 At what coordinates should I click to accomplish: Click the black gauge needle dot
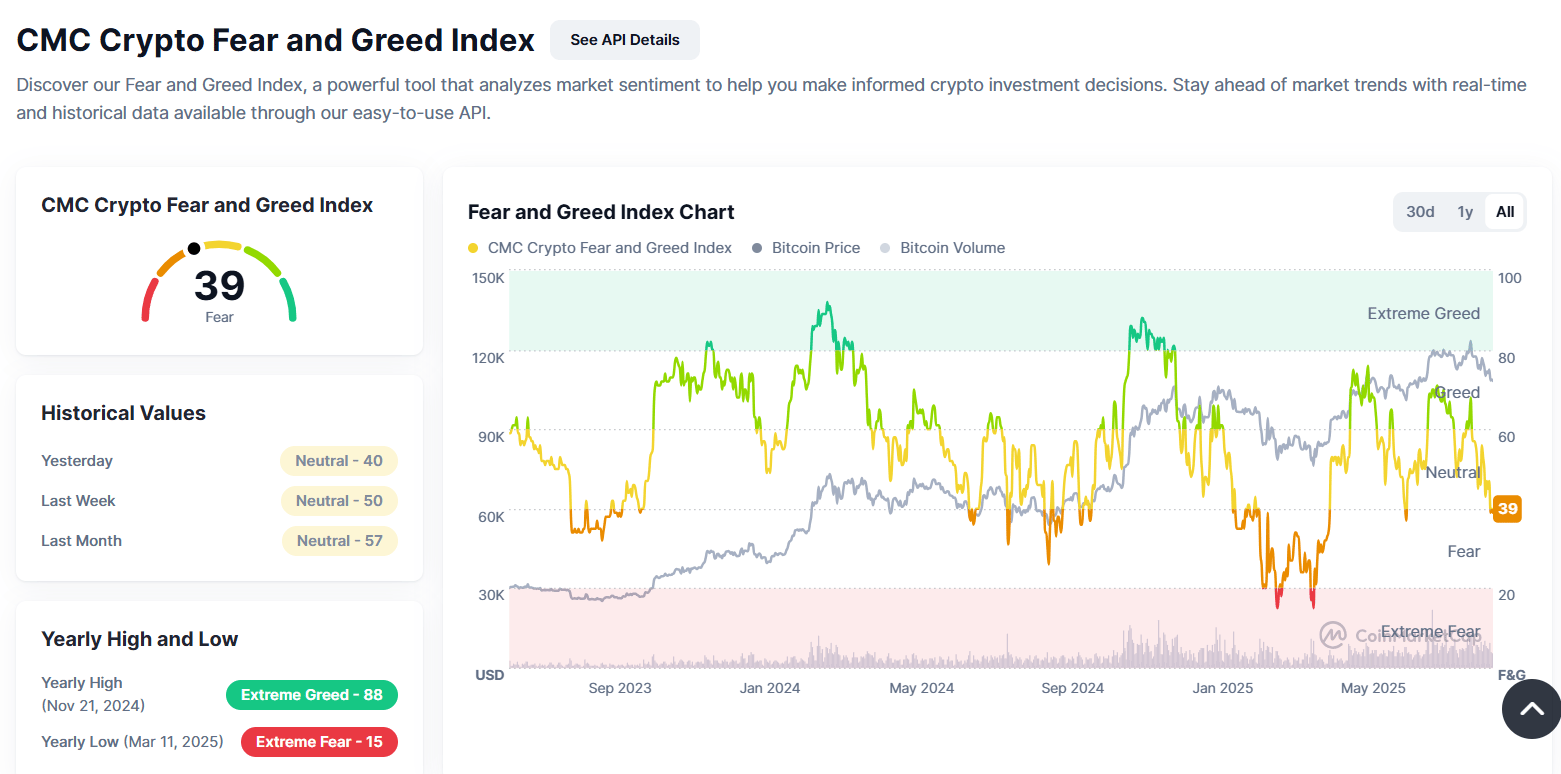(x=194, y=247)
